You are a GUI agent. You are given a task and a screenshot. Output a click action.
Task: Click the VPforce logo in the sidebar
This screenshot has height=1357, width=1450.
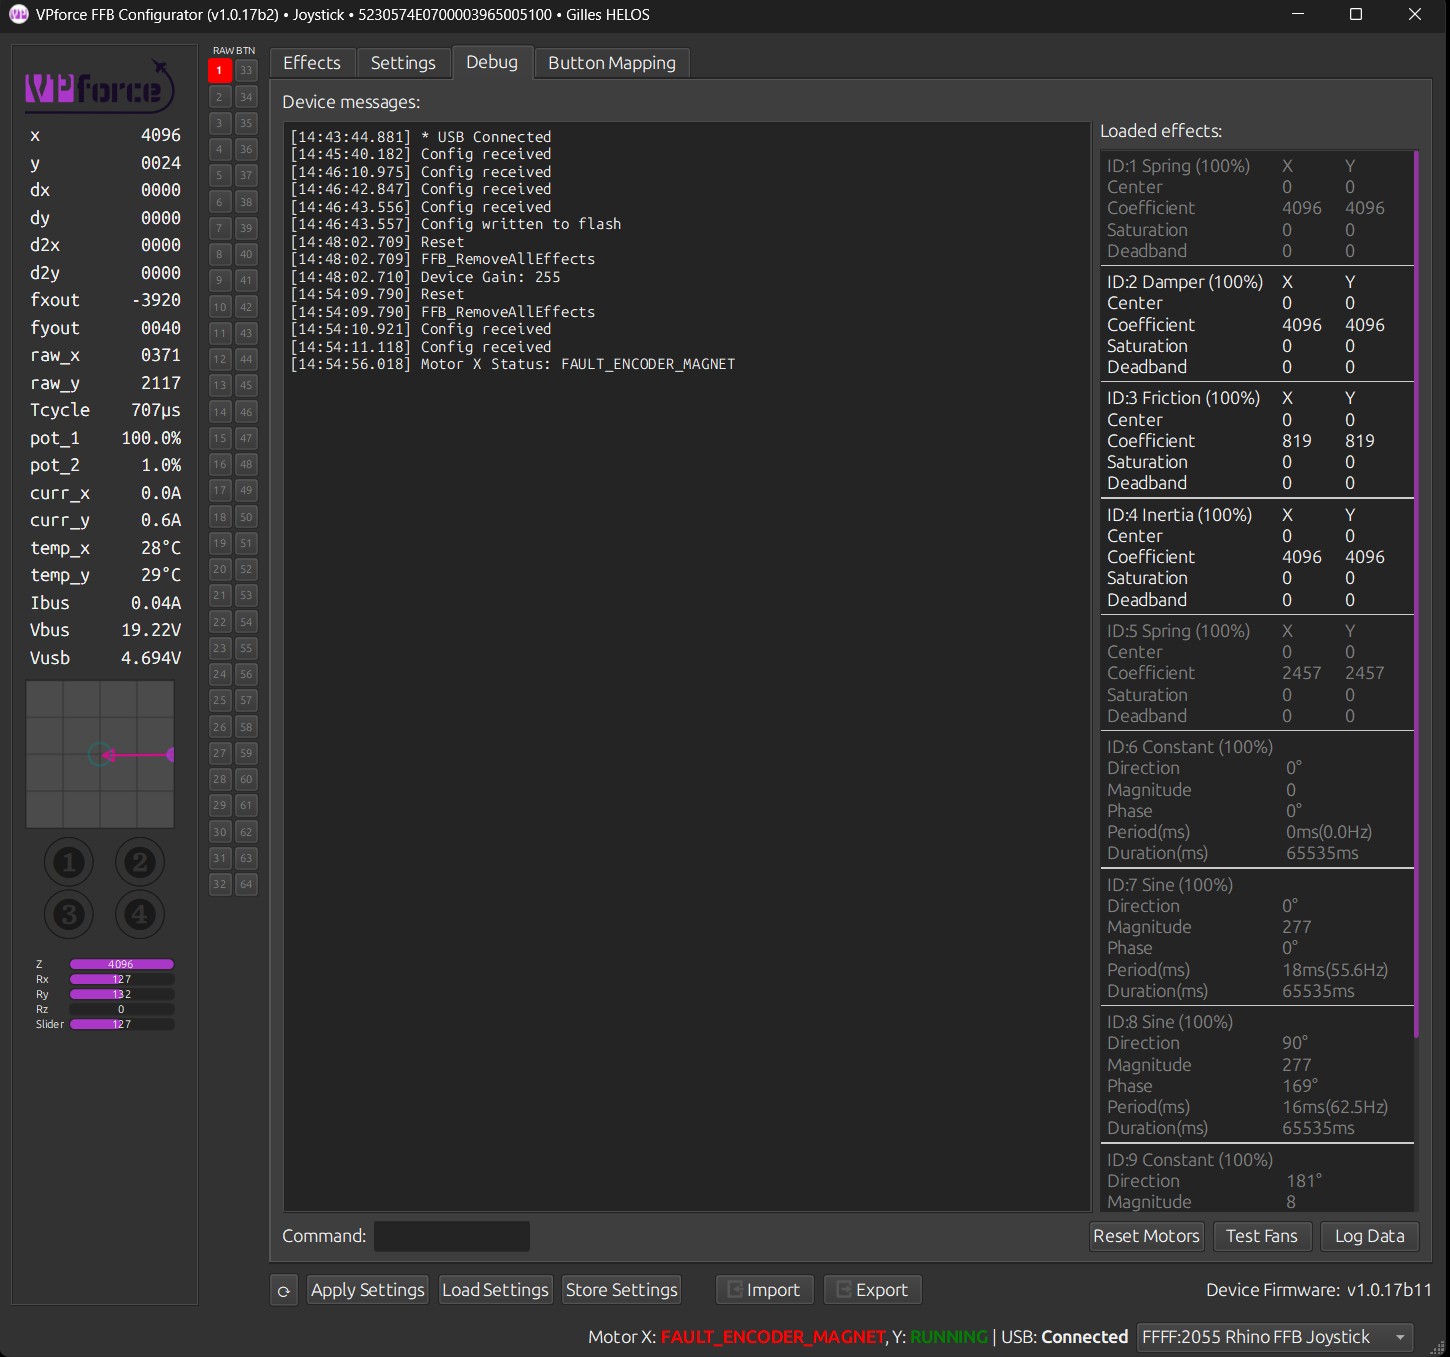100,88
